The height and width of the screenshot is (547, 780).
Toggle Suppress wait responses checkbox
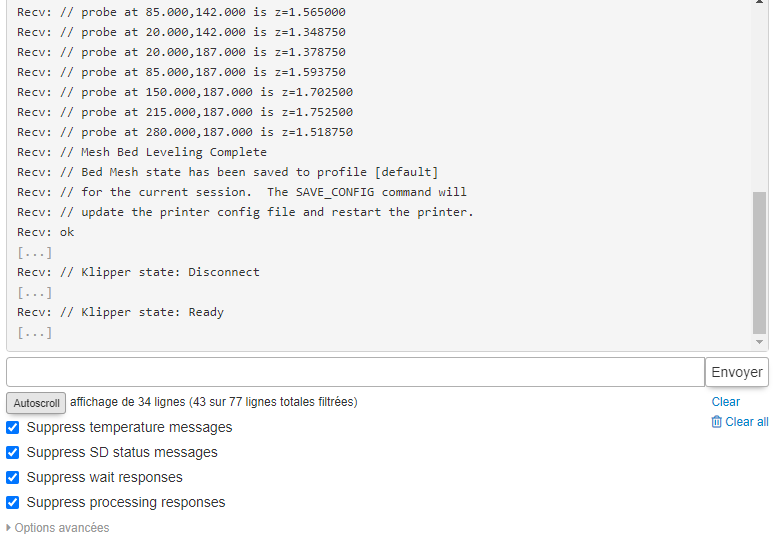(13, 477)
